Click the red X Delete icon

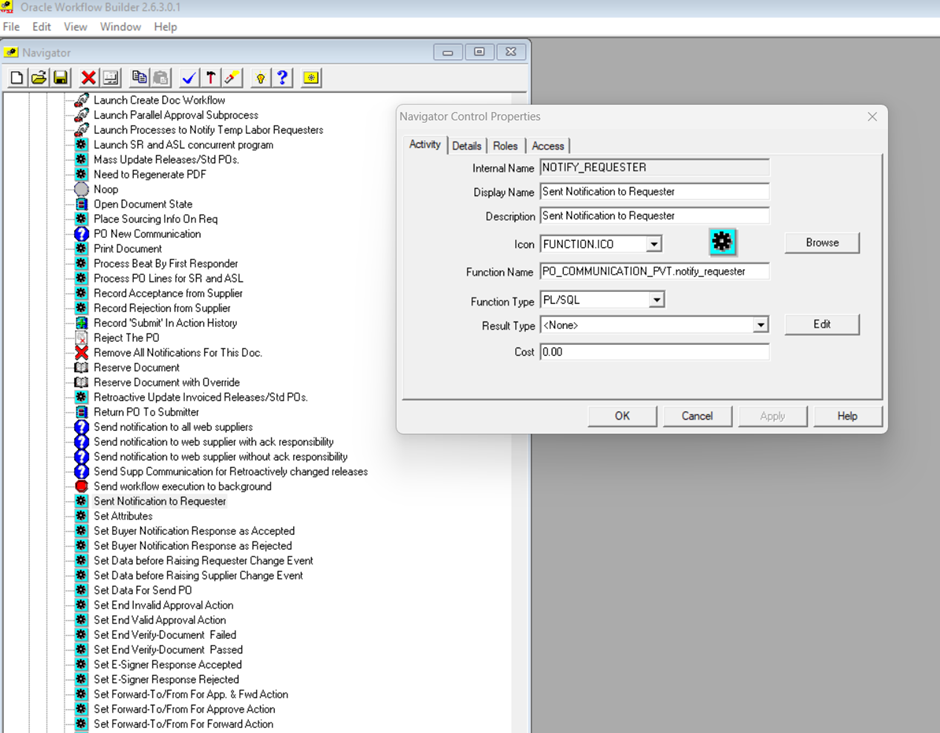pos(89,78)
